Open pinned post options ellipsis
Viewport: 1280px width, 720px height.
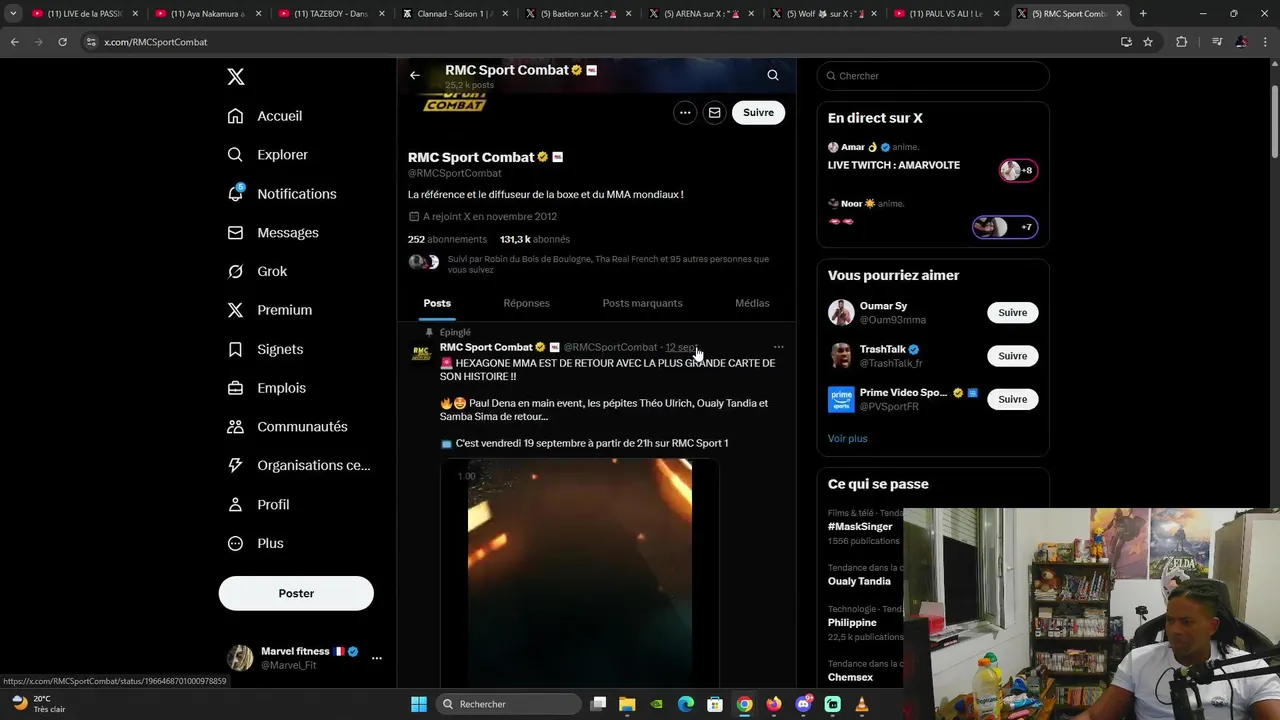[778, 347]
